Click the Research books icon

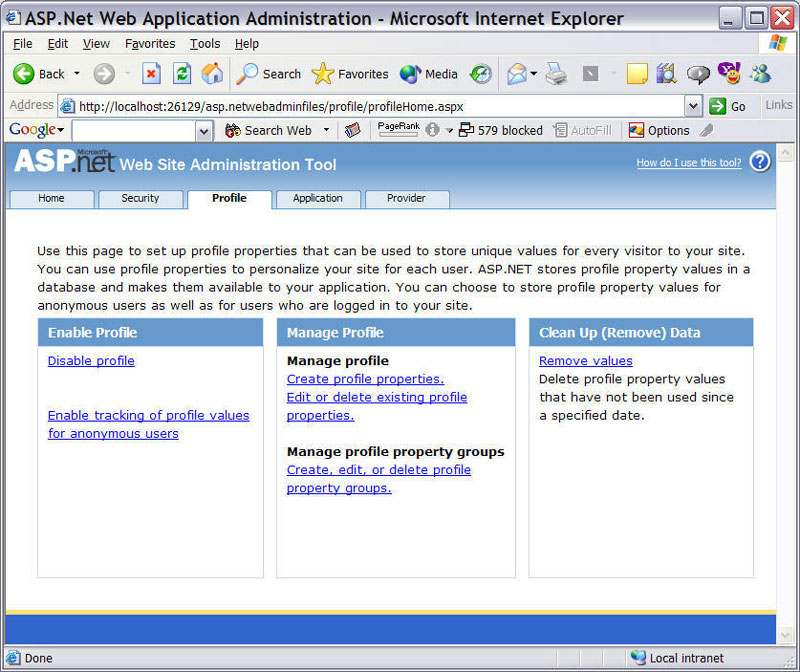(666, 74)
